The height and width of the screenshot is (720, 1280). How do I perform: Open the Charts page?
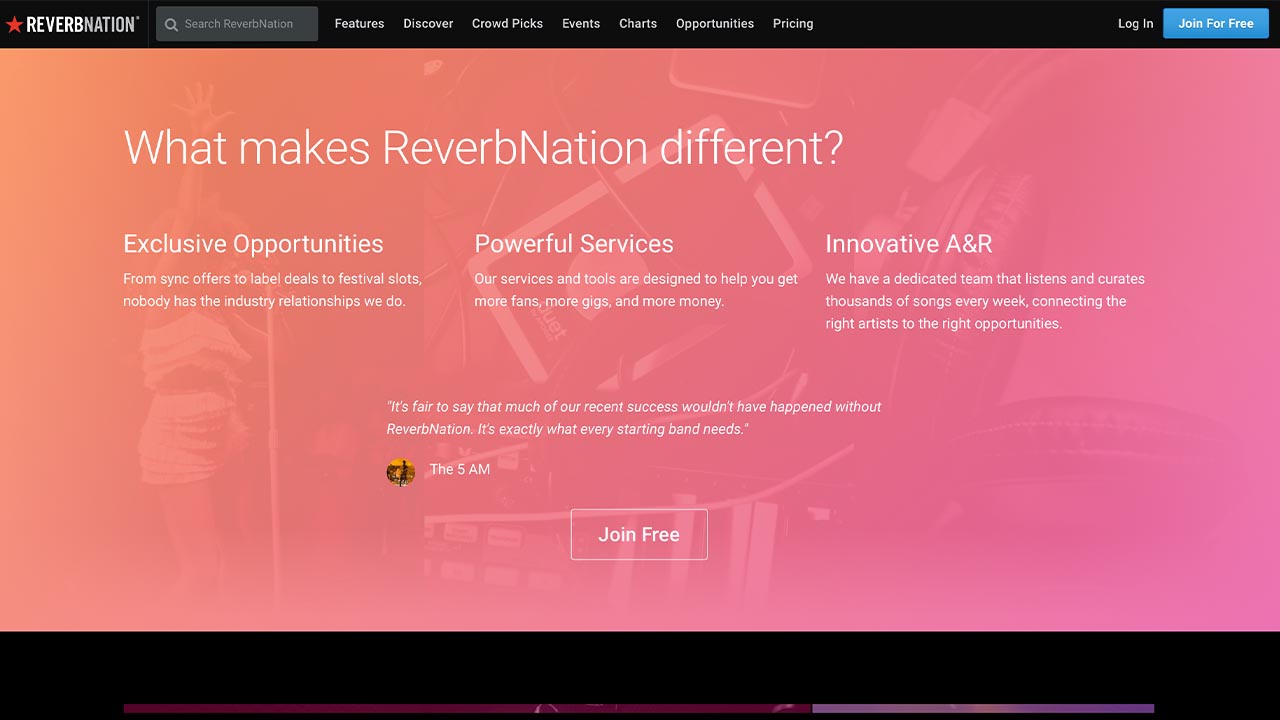[638, 23]
